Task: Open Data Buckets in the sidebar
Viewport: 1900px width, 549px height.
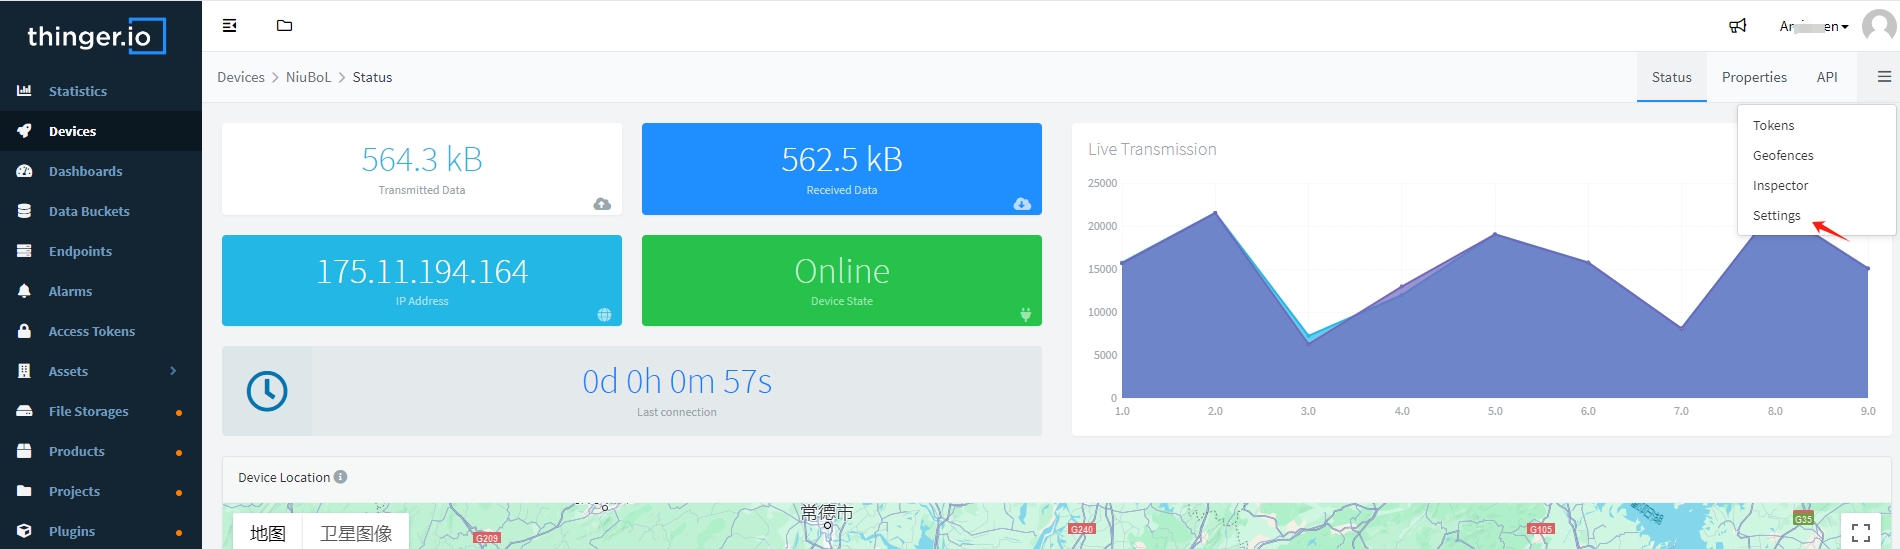Action: coord(89,211)
